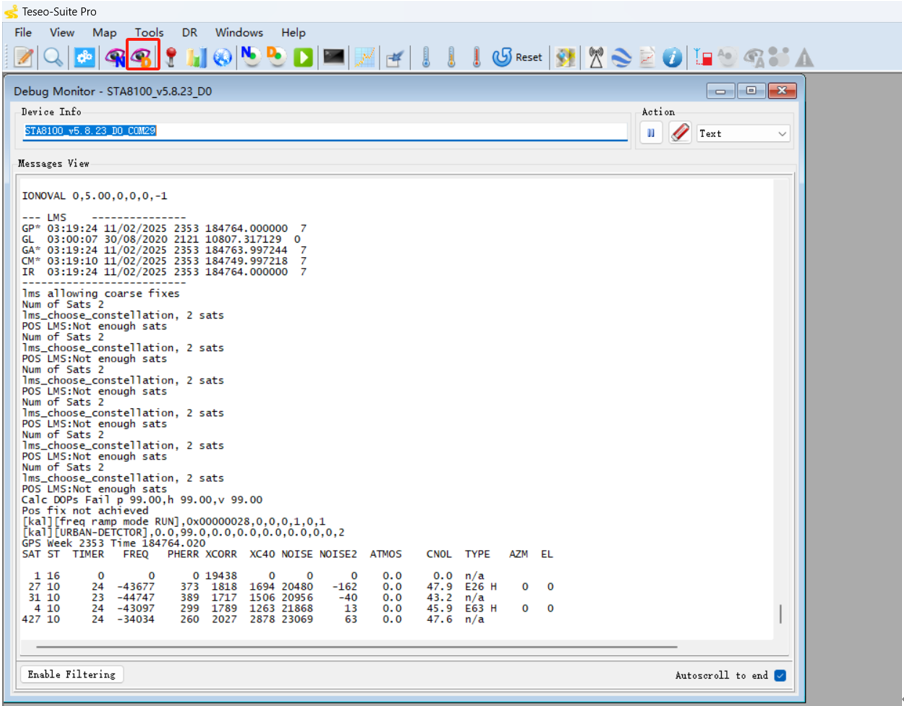Click the green play arrow toolbar icon
This screenshot has height=706, width=904.
point(303,57)
